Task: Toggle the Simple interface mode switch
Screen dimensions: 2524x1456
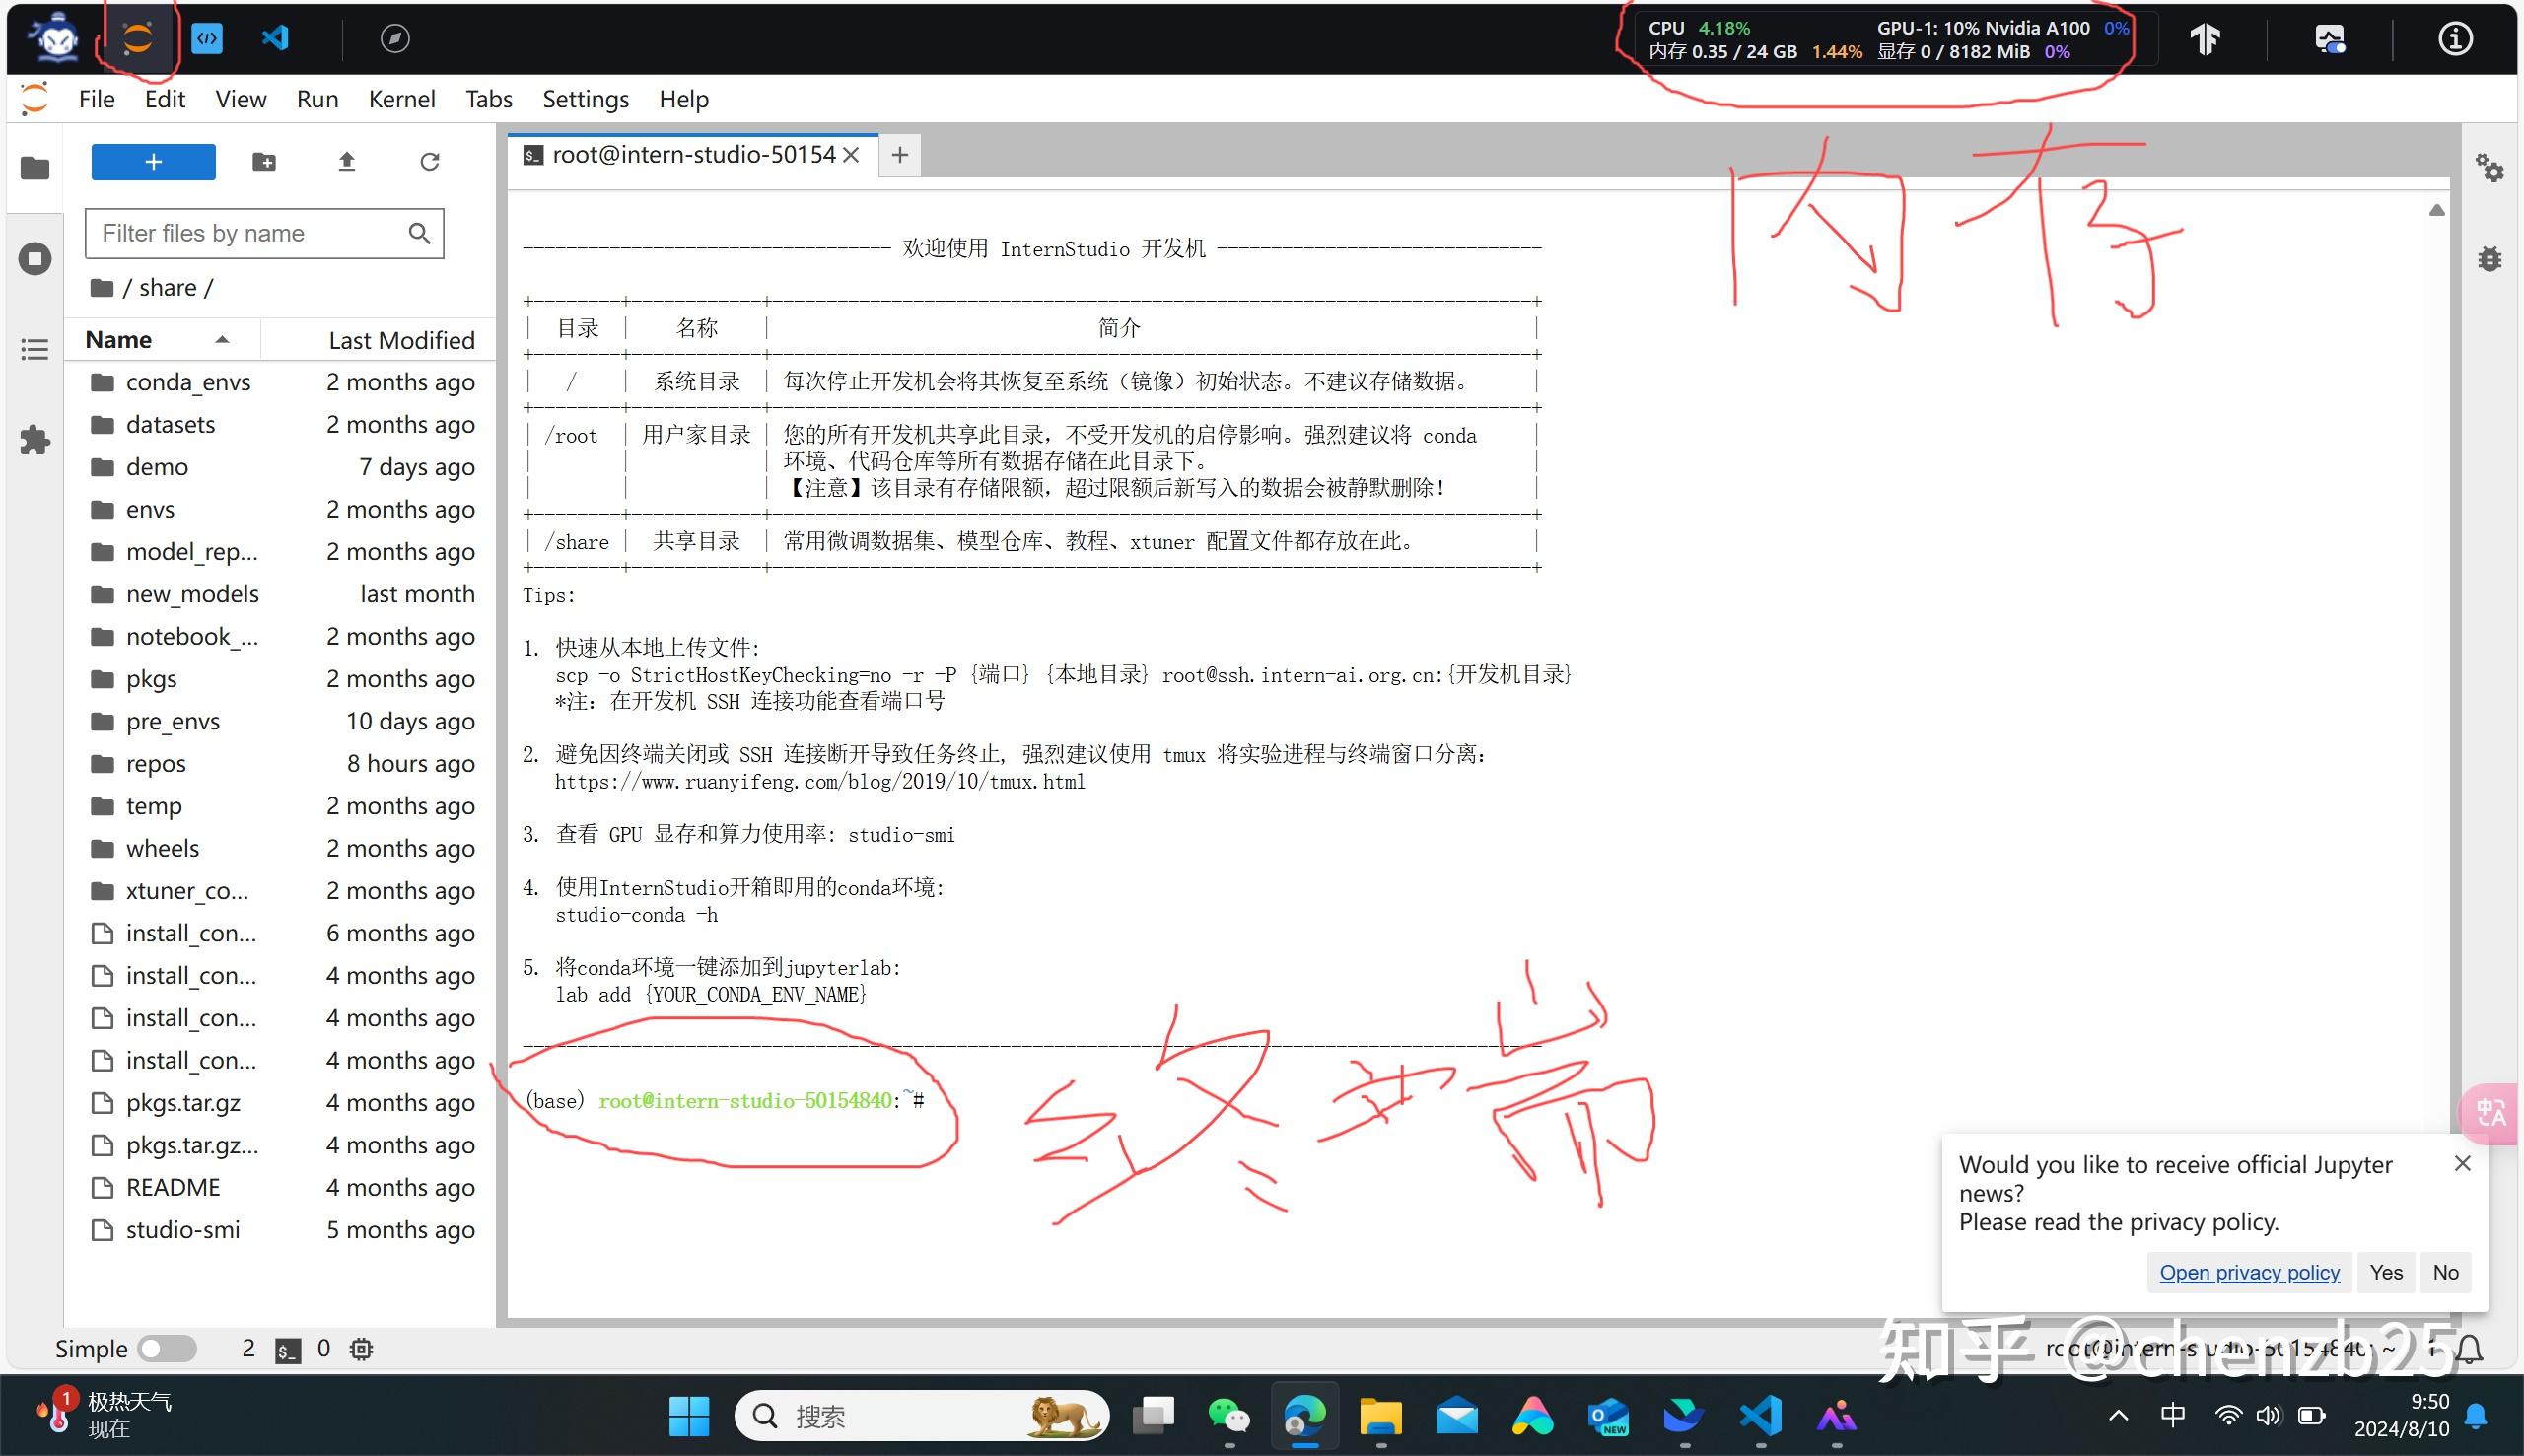Action: 166,1348
